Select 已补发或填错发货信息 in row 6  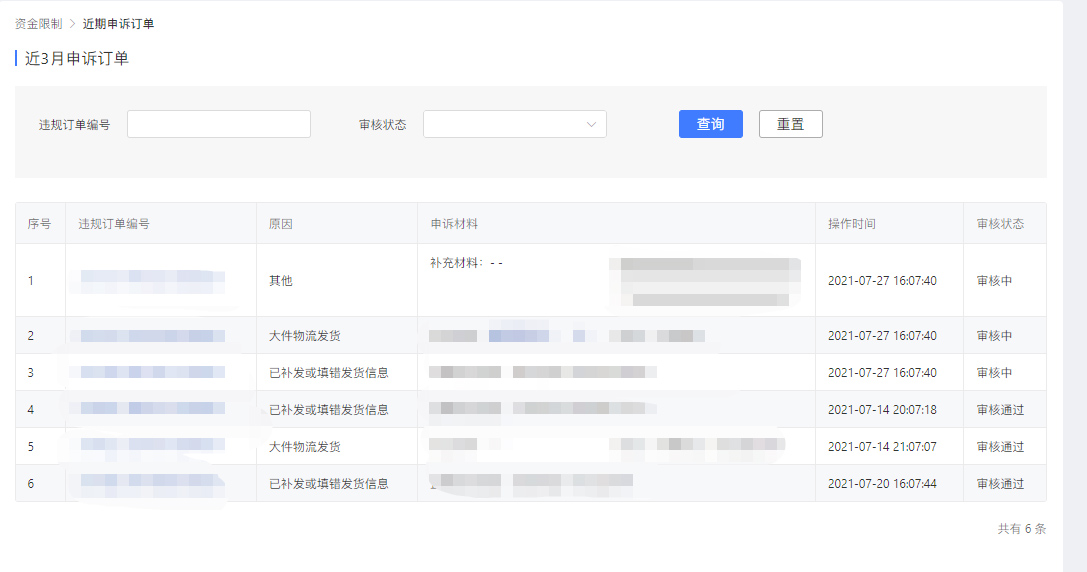(329, 483)
